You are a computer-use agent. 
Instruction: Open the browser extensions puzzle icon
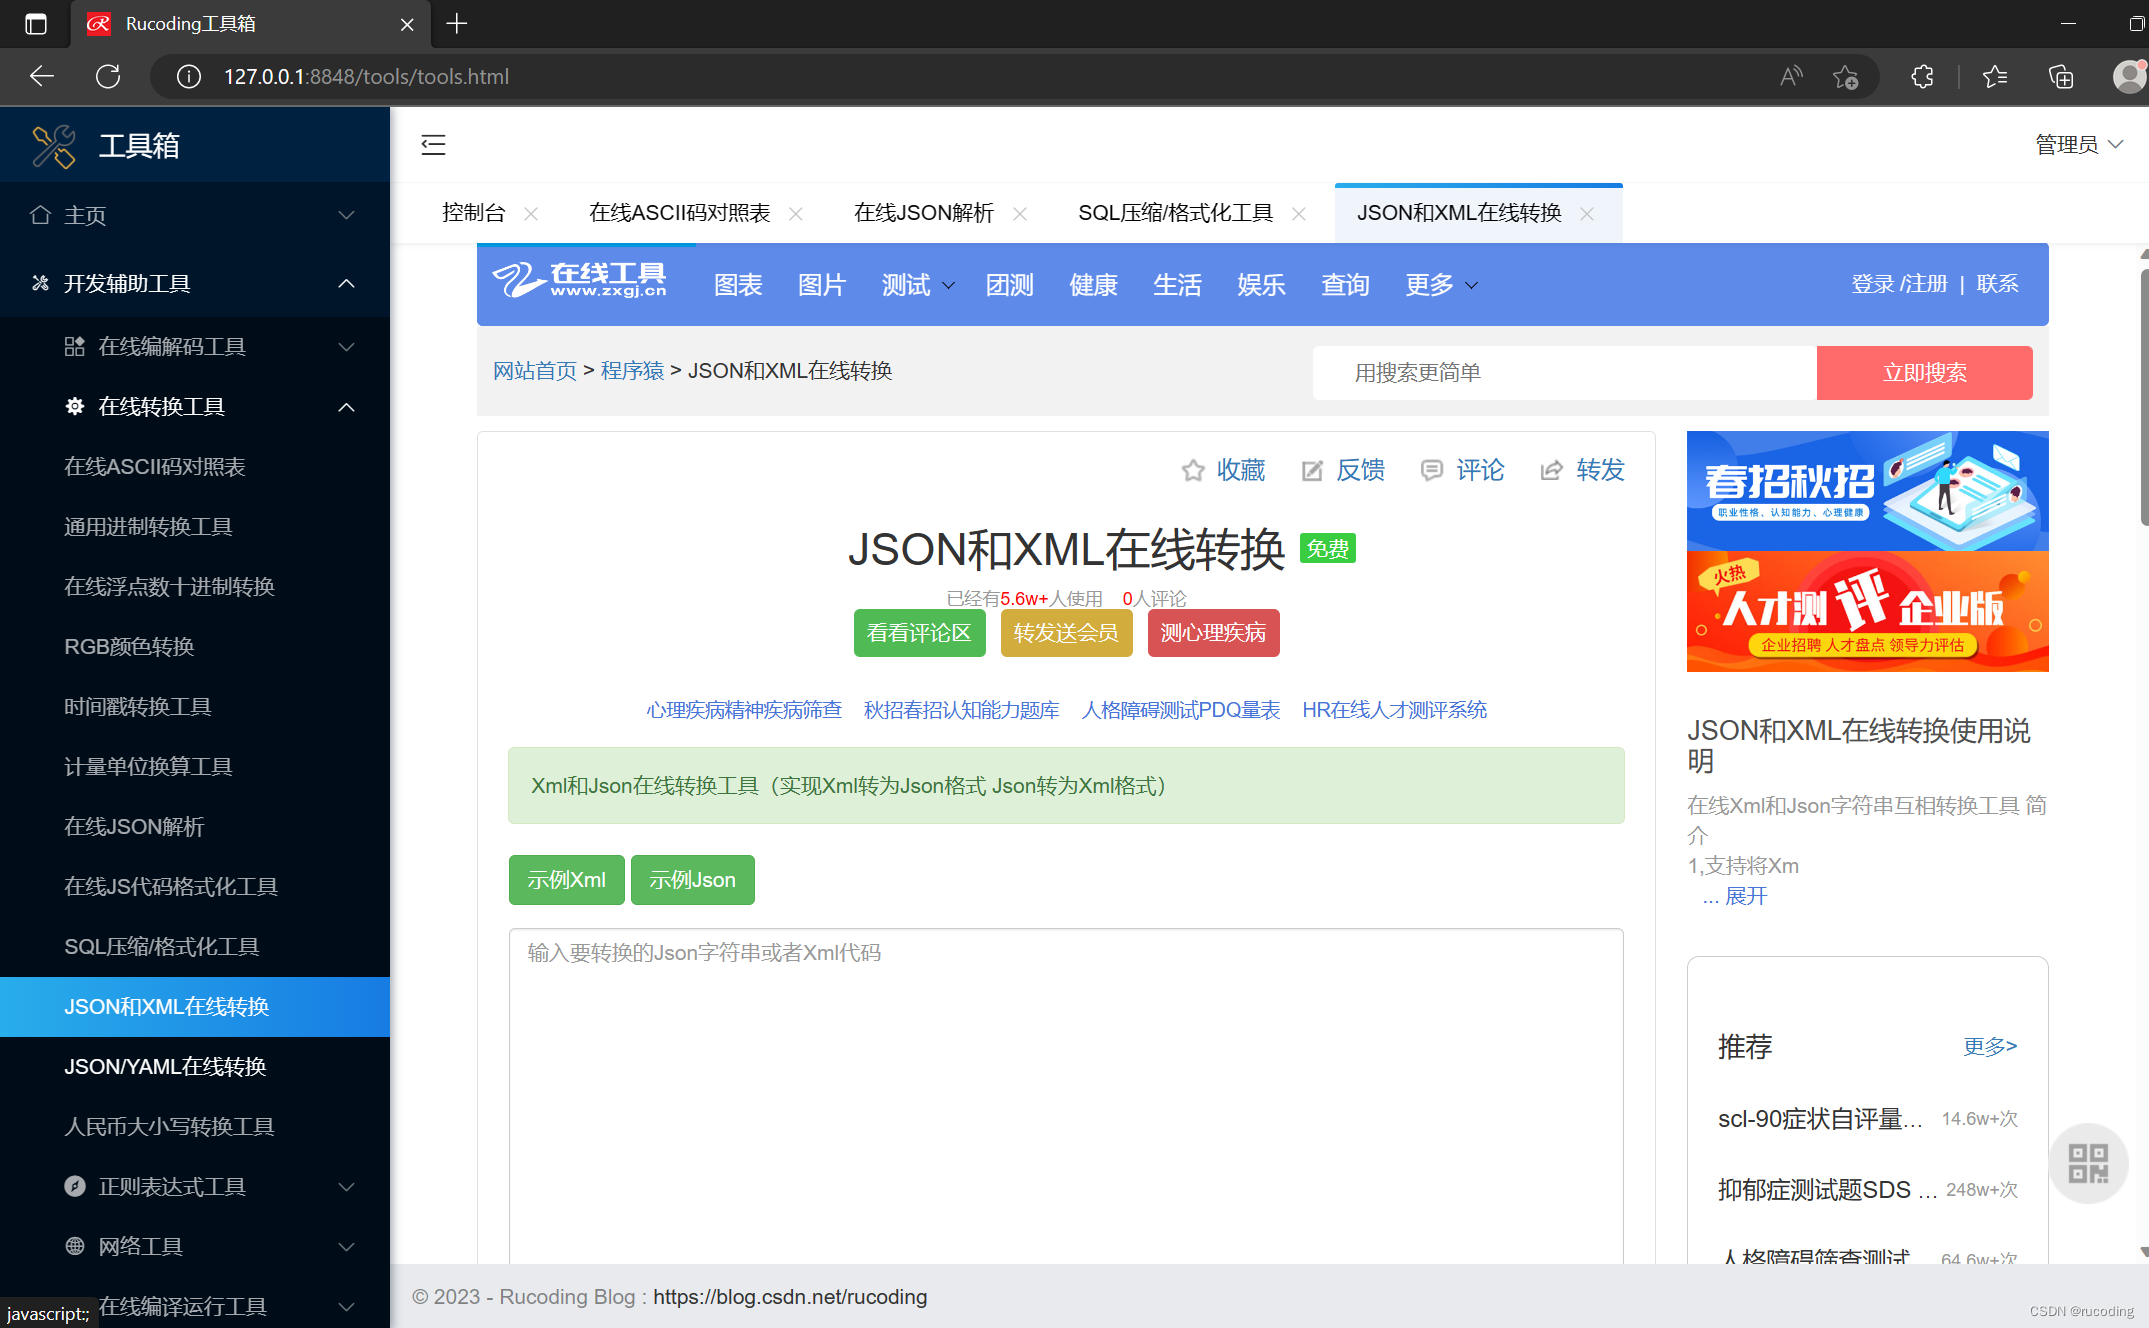click(x=1921, y=77)
